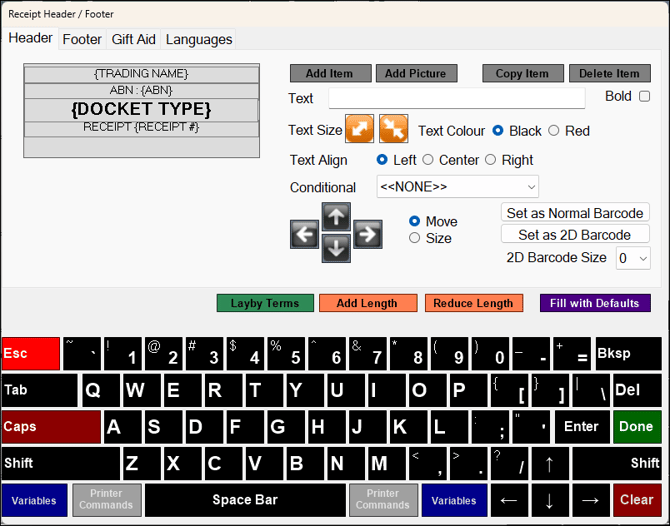This screenshot has width=670, height=526.
Task: Choose the Move arrow mode
Action: 414,221
